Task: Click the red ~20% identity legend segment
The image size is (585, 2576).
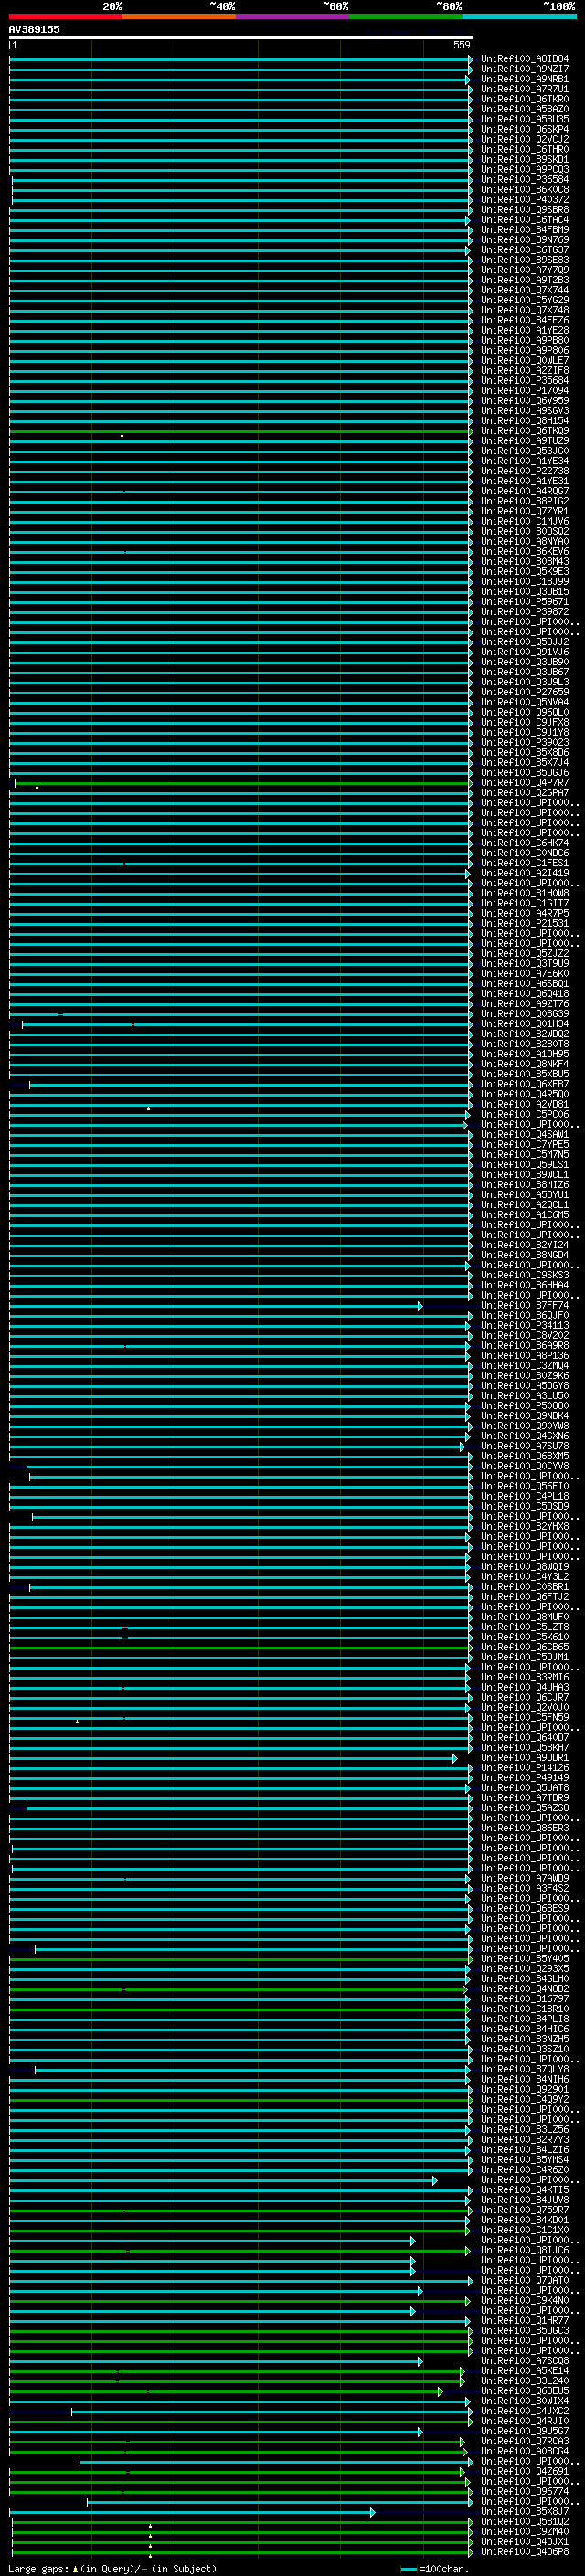Action: click(x=66, y=16)
